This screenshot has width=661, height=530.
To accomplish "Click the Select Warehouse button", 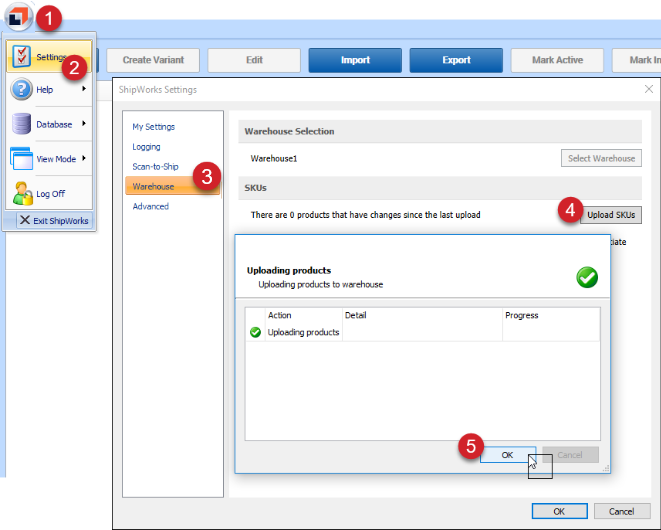I will pyautogui.click(x=601, y=158).
